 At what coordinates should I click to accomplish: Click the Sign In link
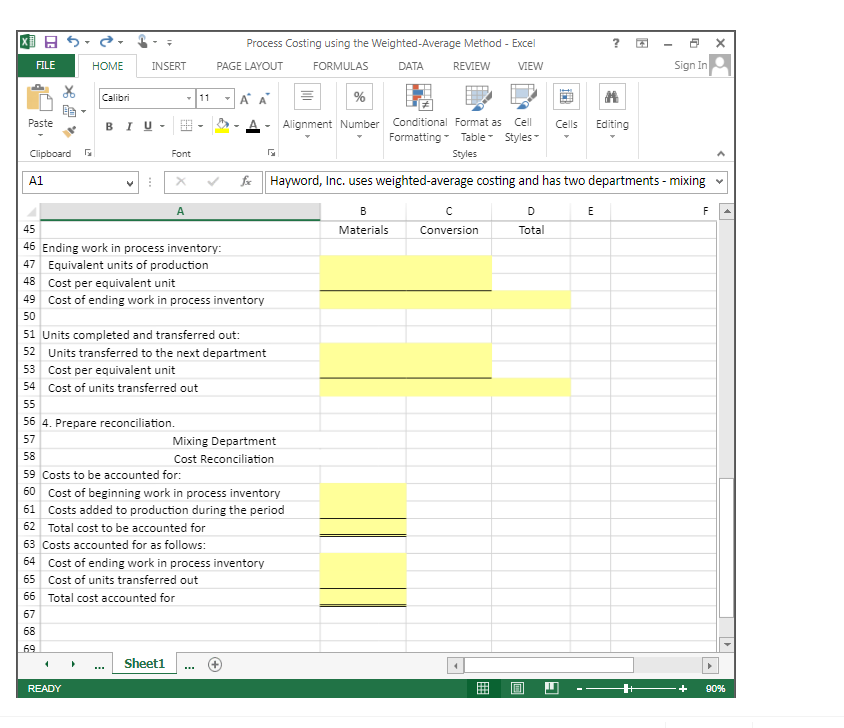[x=689, y=64]
